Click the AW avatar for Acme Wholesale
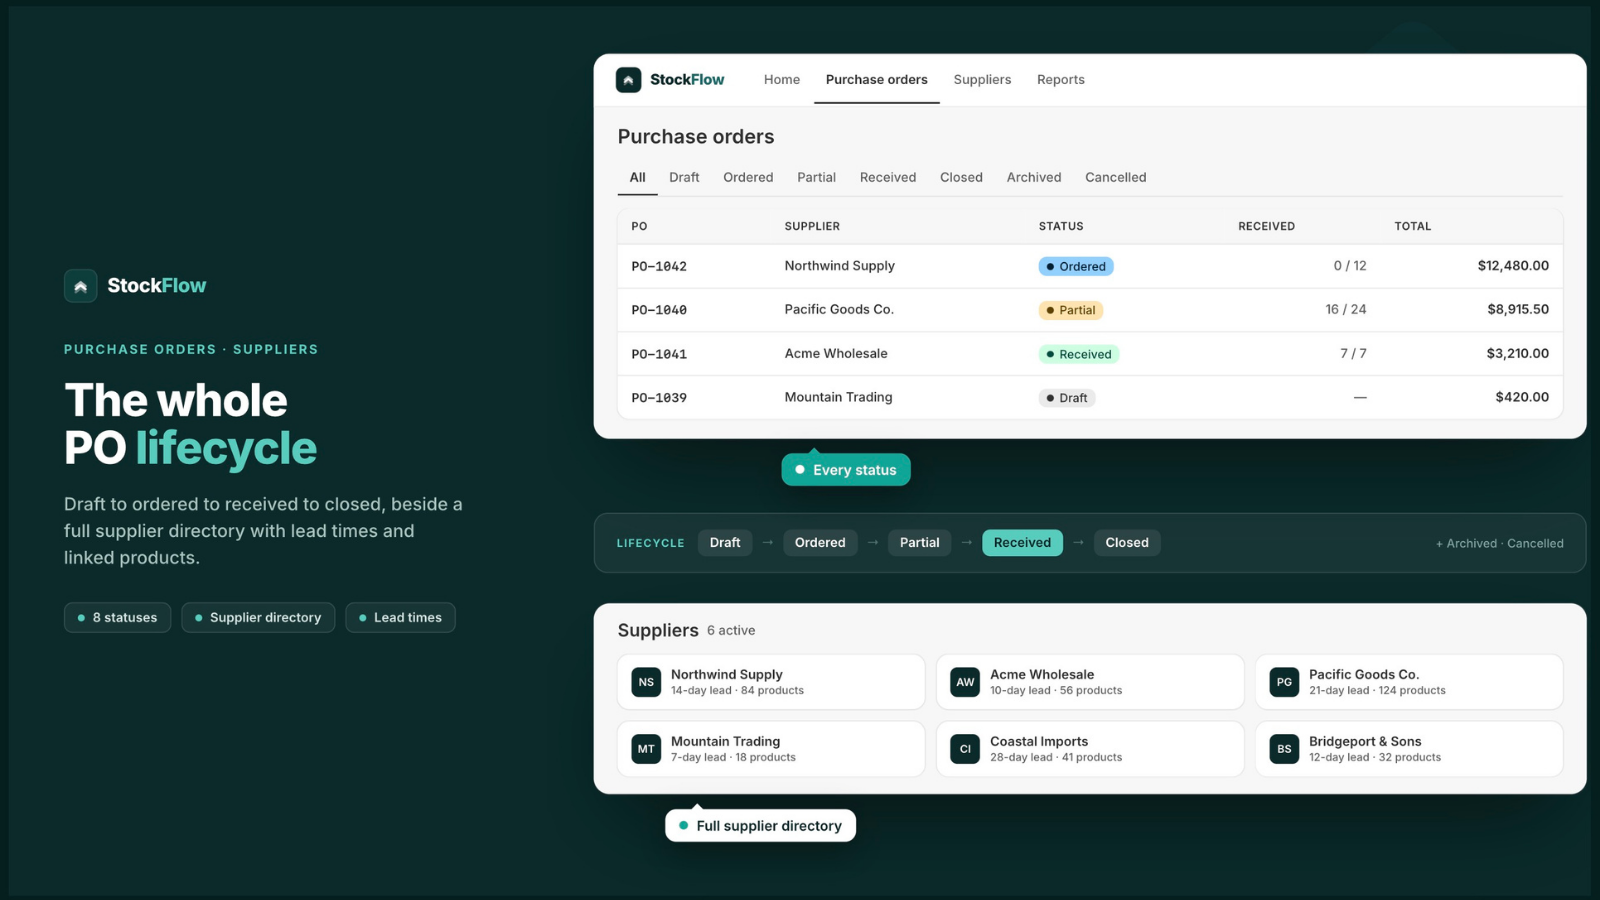The width and height of the screenshot is (1600, 900). [x=965, y=682]
